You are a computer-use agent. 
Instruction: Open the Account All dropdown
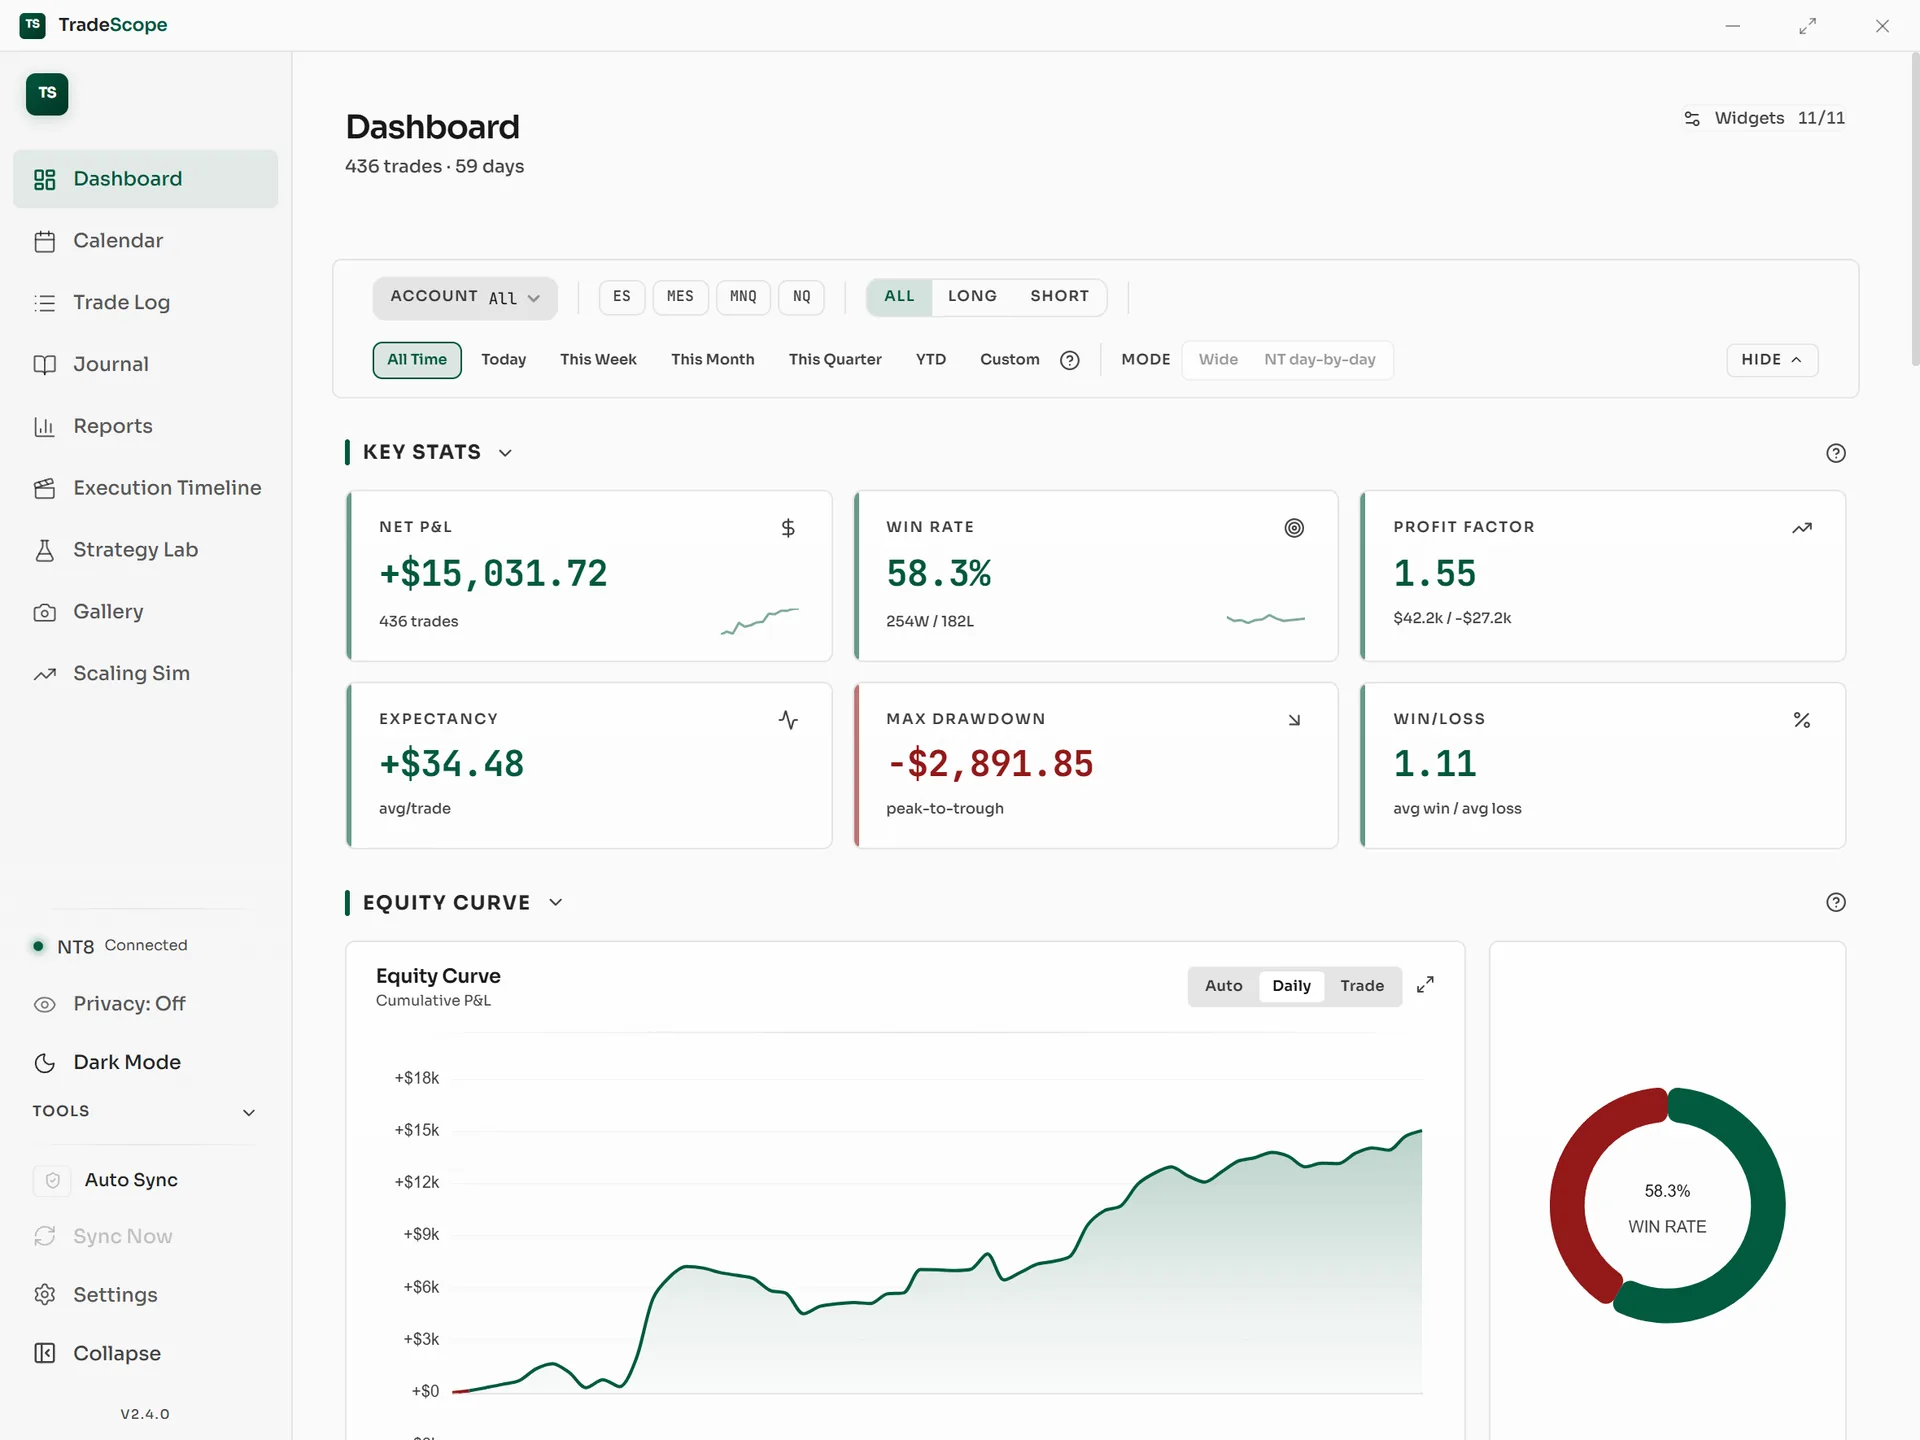pos(465,298)
